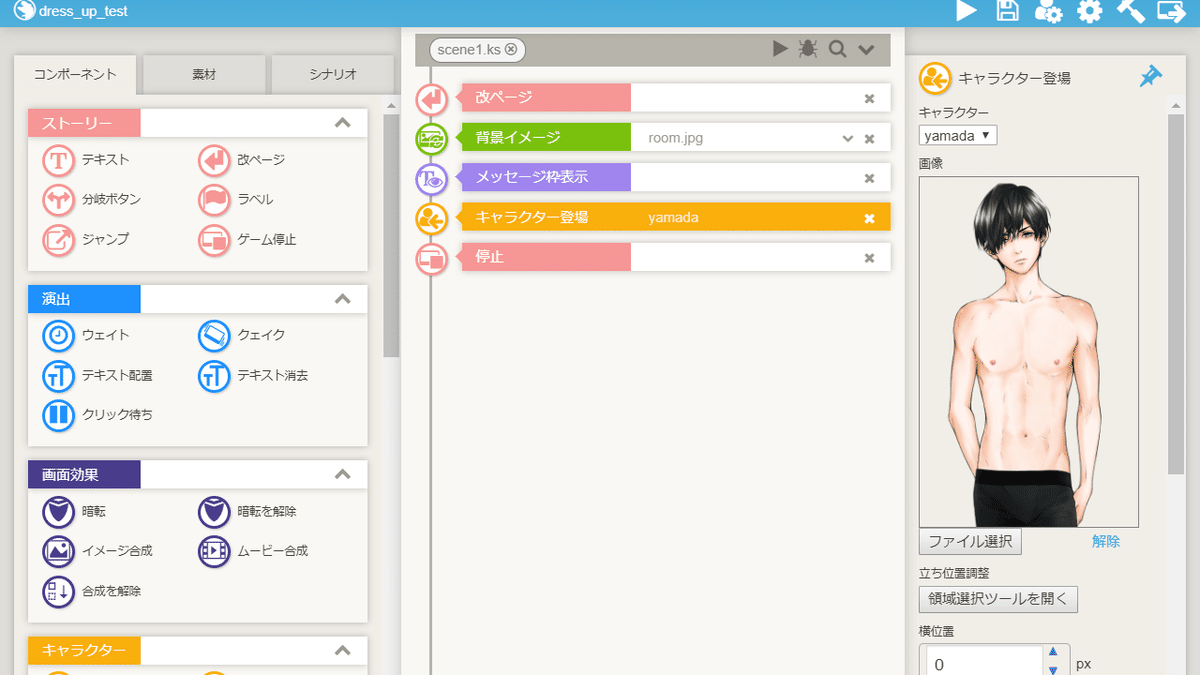Click the magnifier search icon in scenario toolbar
Image resolution: width=1200 pixels, height=675 pixels.
tap(837, 49)
